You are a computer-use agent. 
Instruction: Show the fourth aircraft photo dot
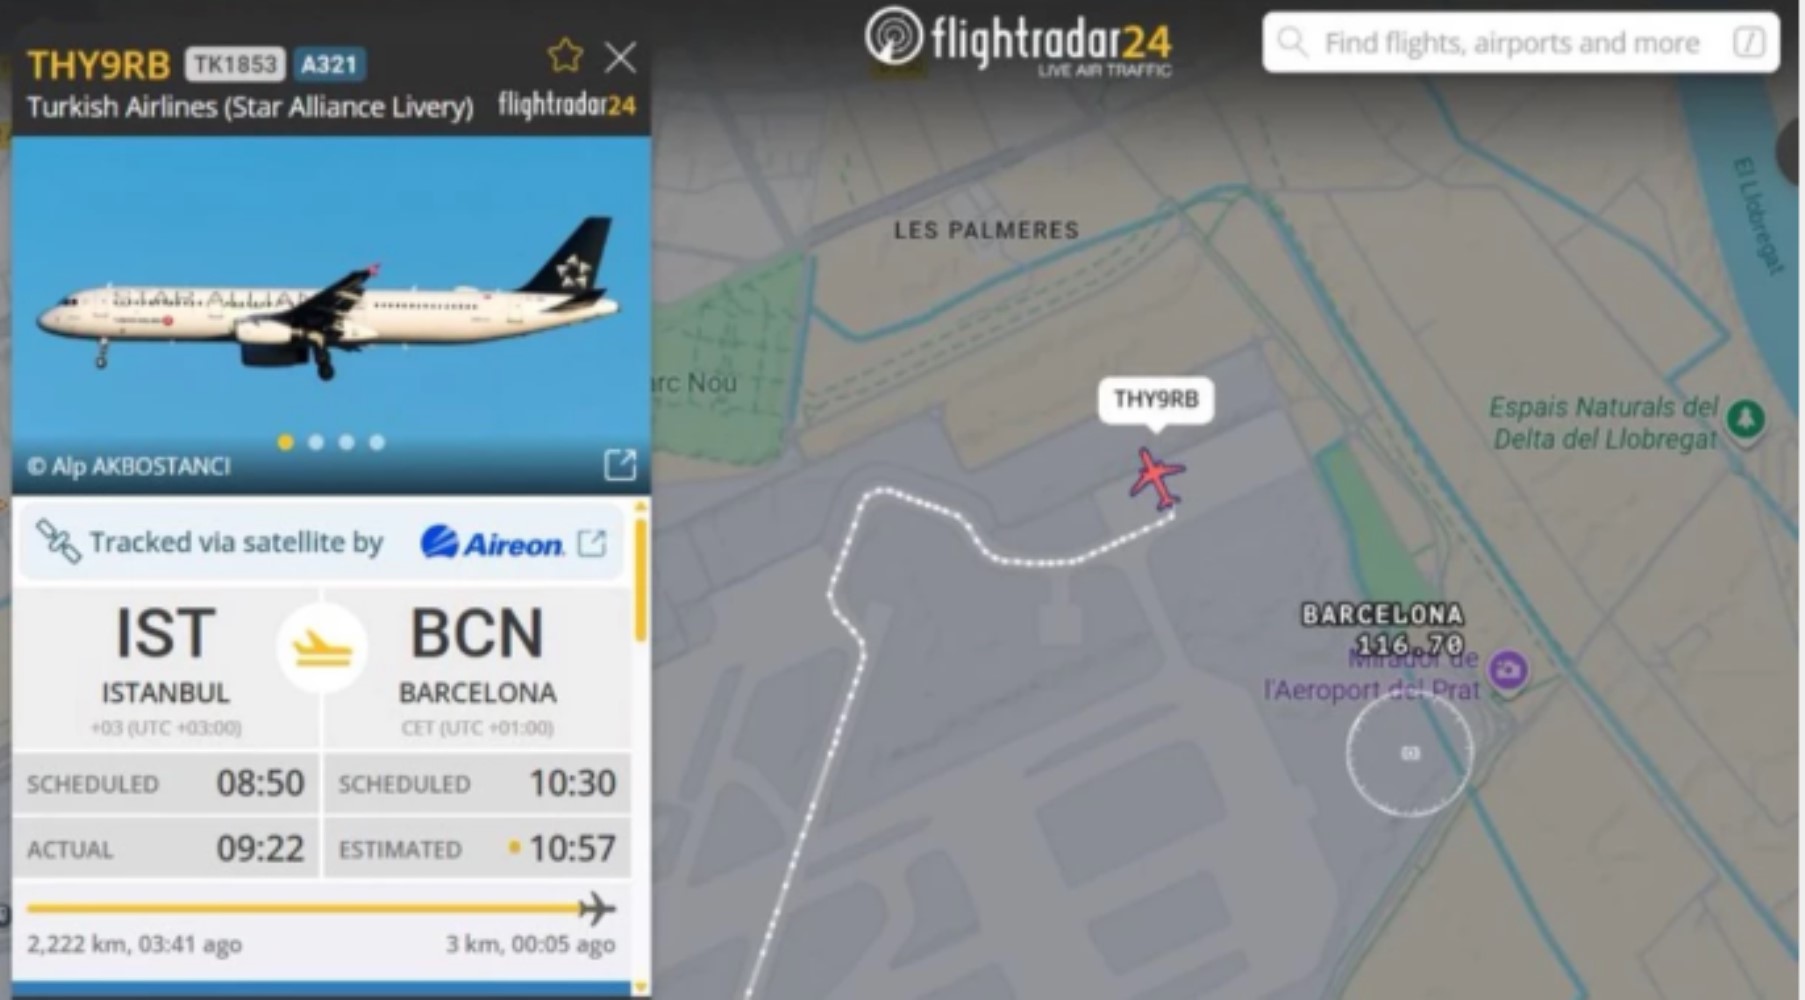click(377, 442)
